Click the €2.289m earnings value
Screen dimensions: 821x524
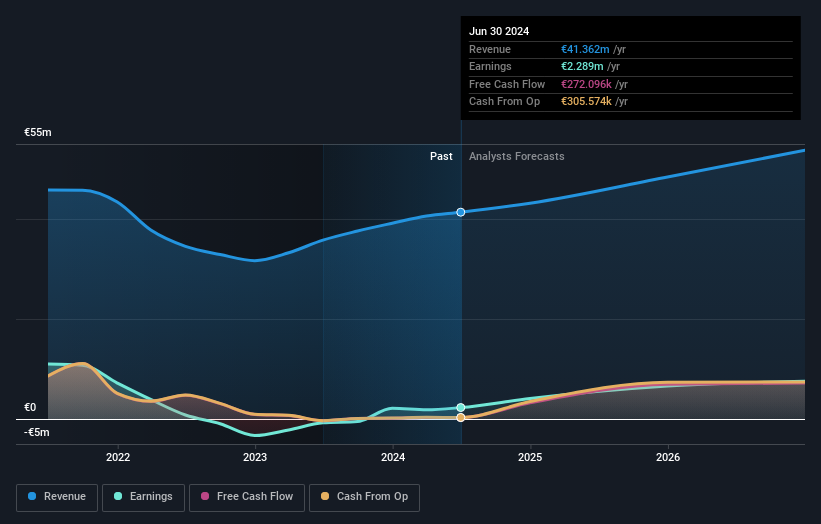(582, 66)
